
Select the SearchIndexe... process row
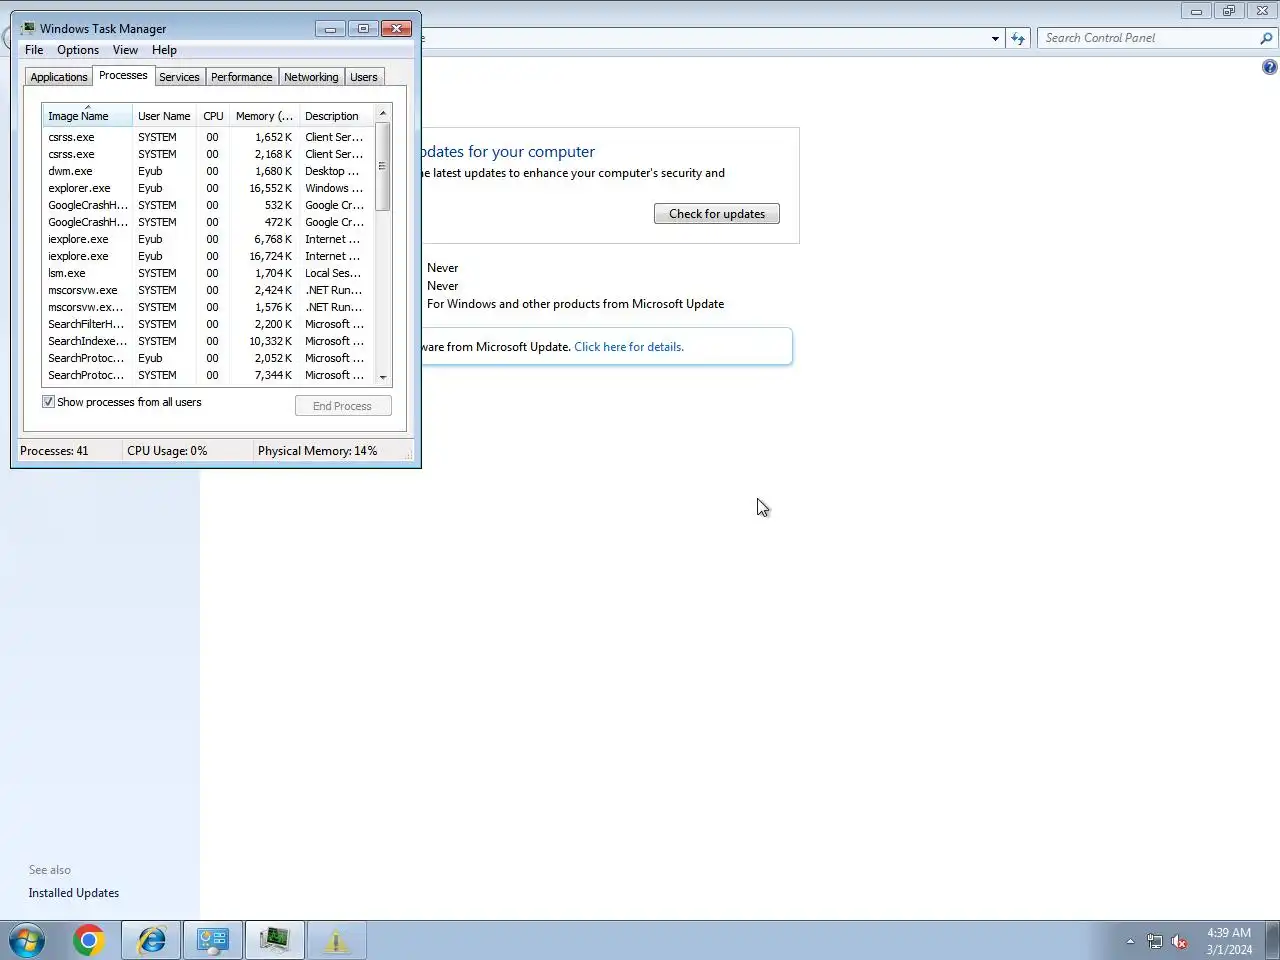[x=208, y=341]
